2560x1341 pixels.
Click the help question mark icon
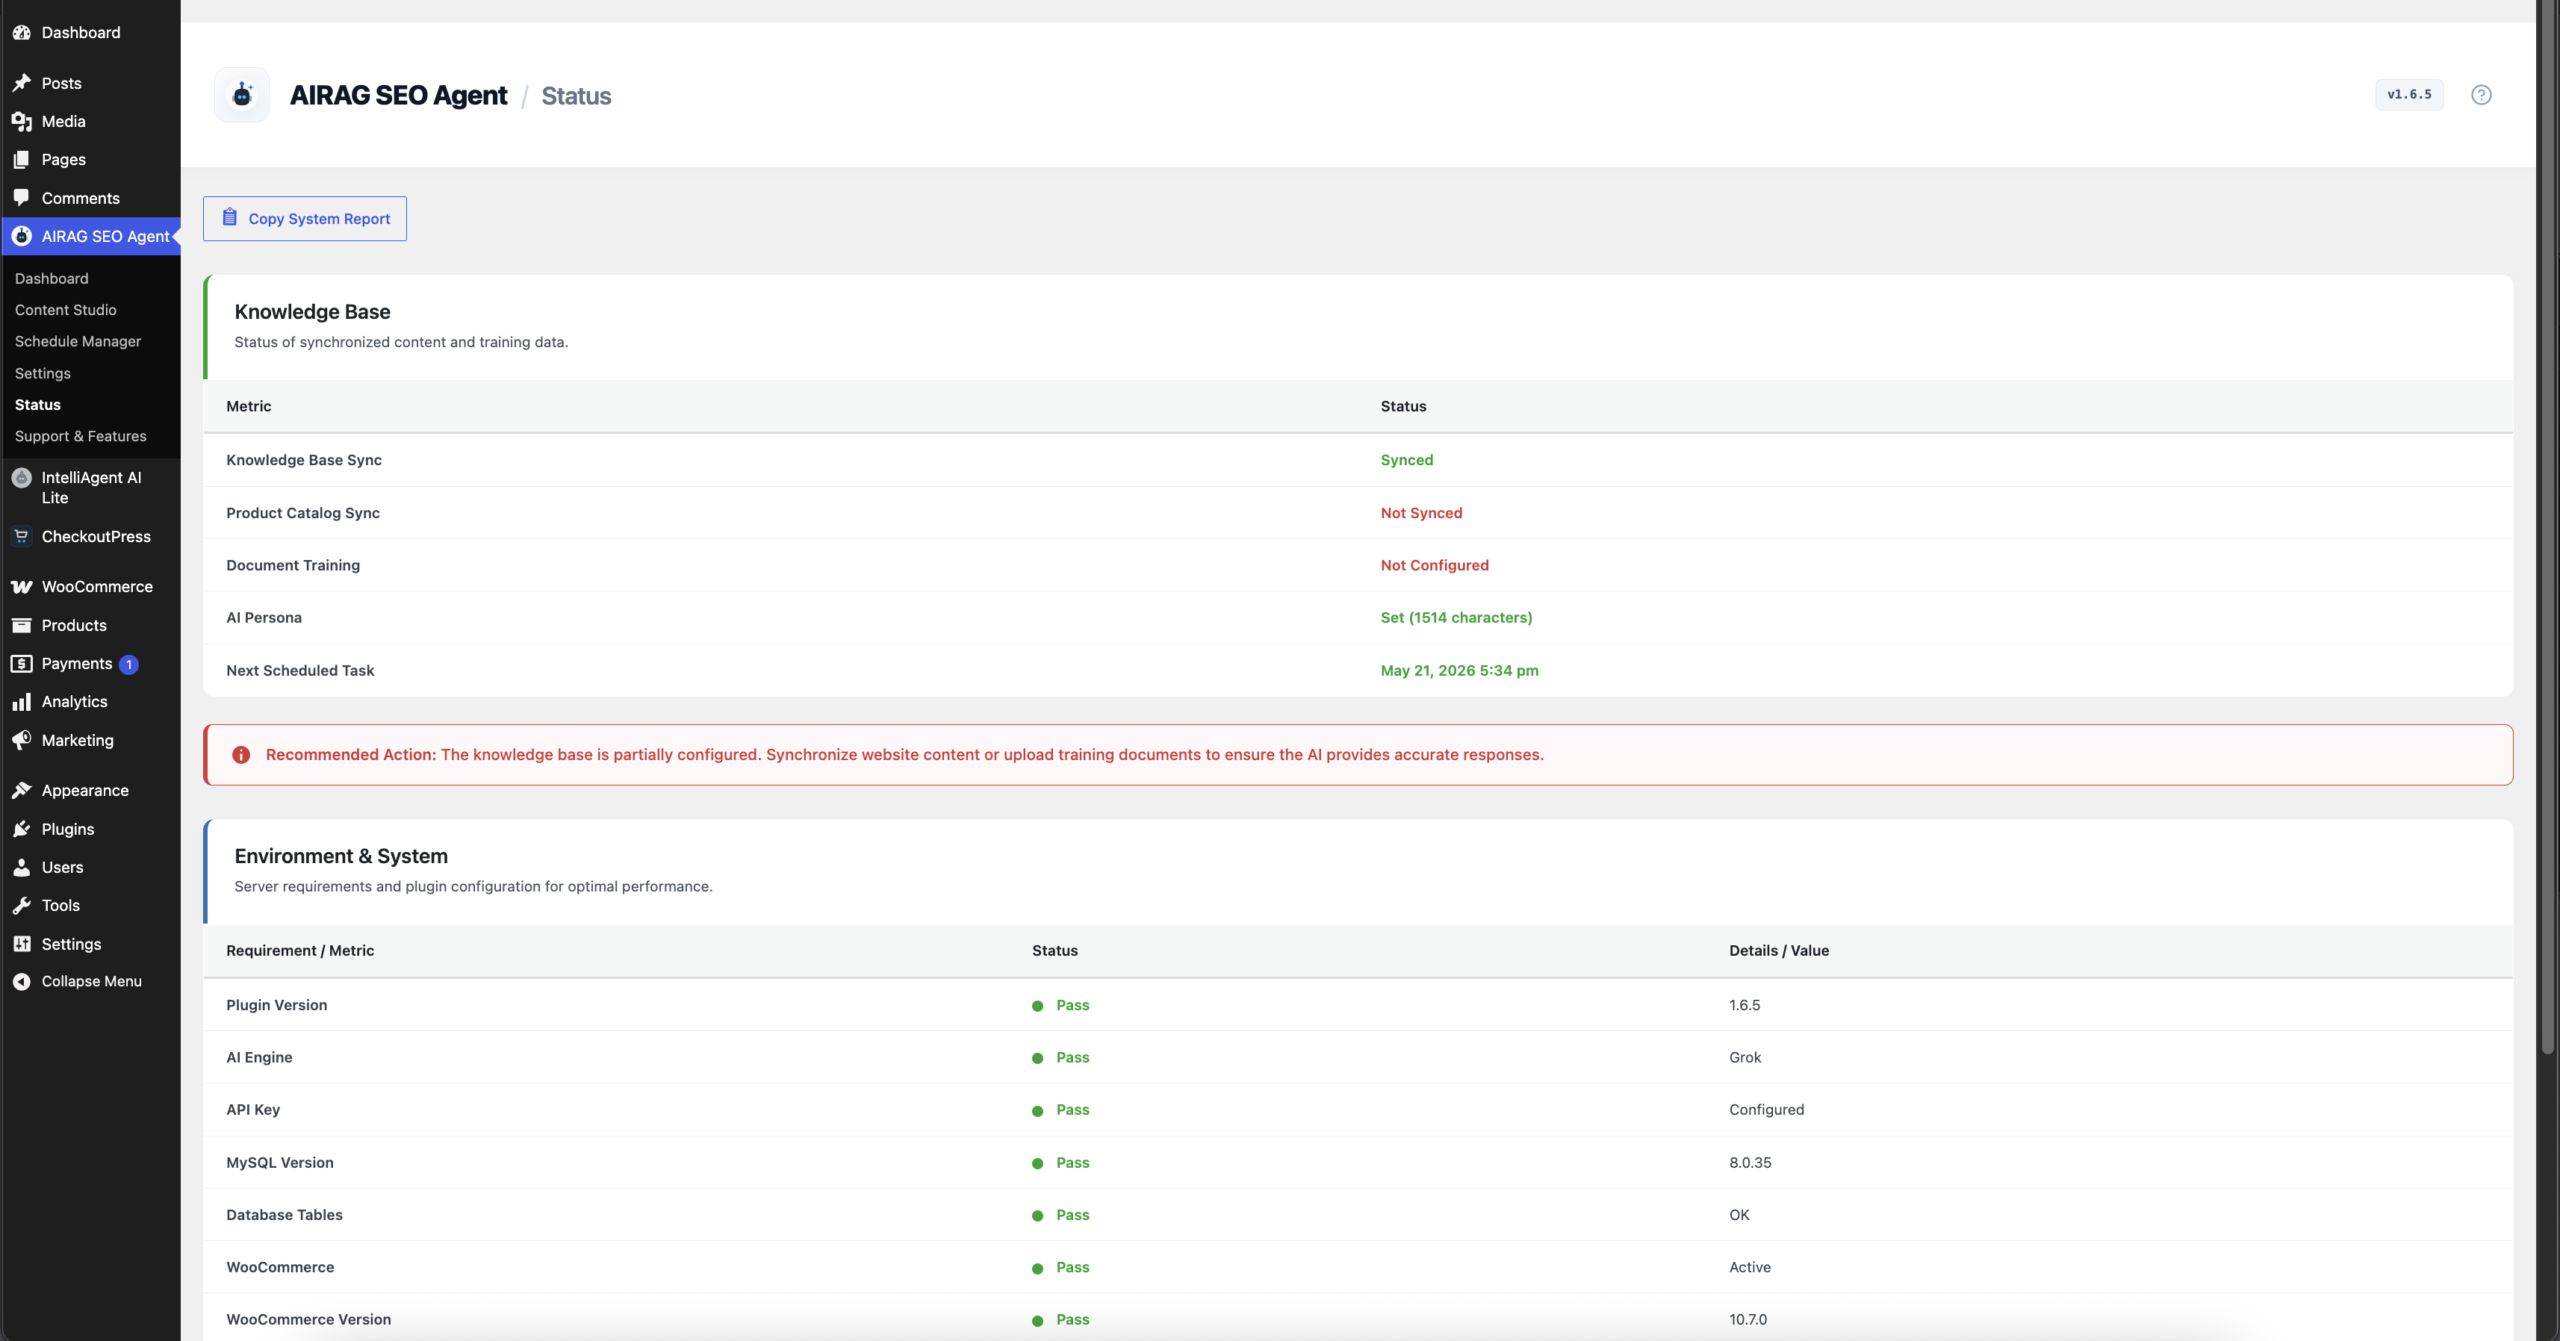tap(2481, 95)
